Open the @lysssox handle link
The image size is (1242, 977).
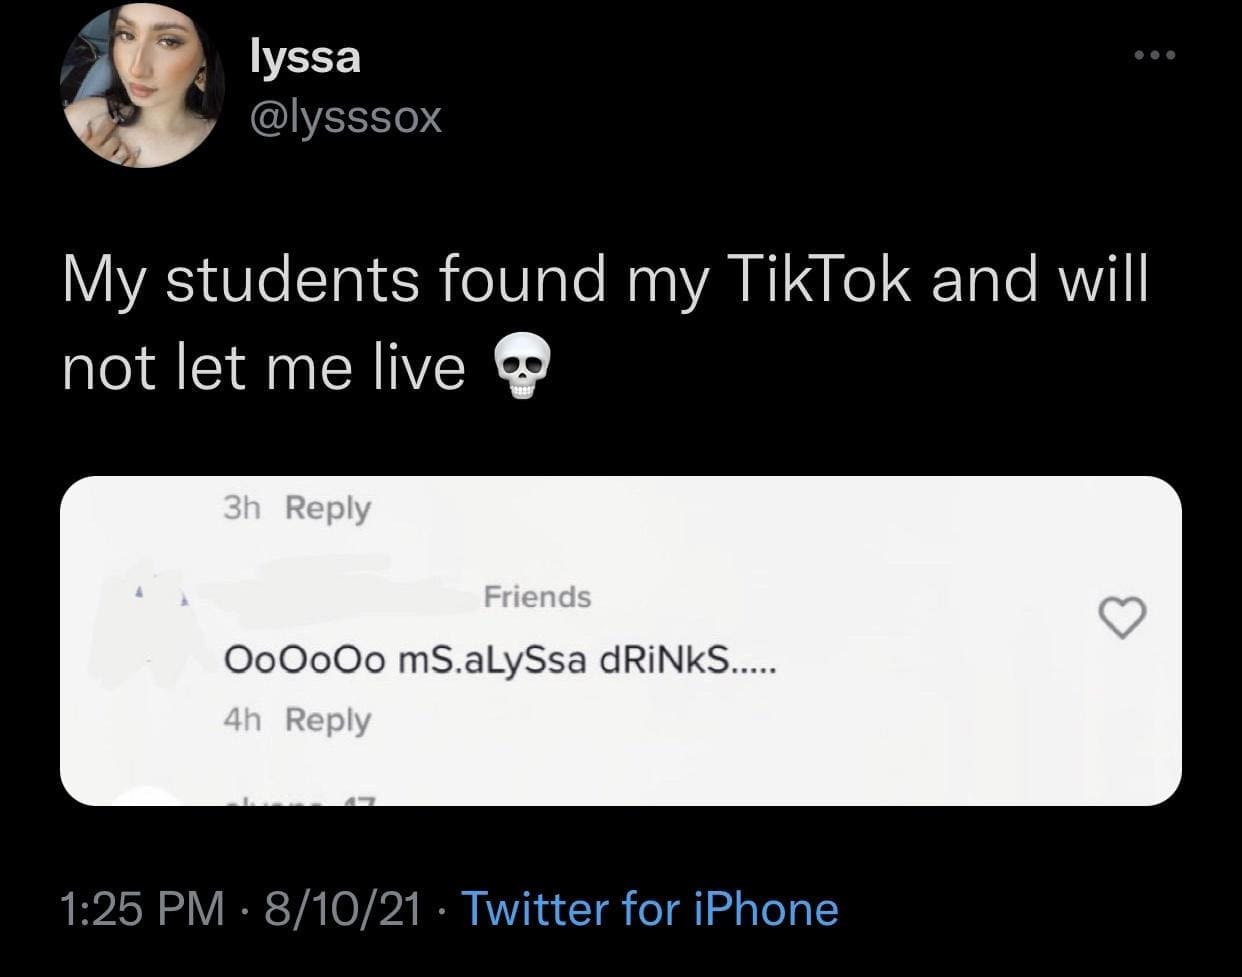point(344,119)
